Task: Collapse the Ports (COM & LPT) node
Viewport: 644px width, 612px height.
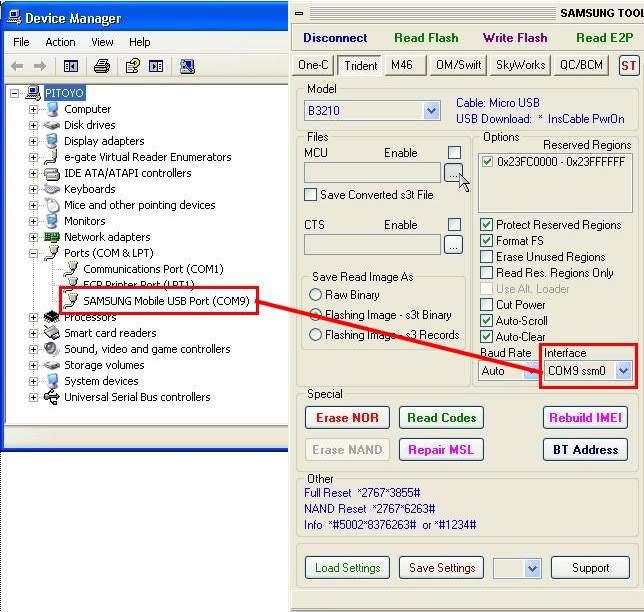Action: point(33,253)
